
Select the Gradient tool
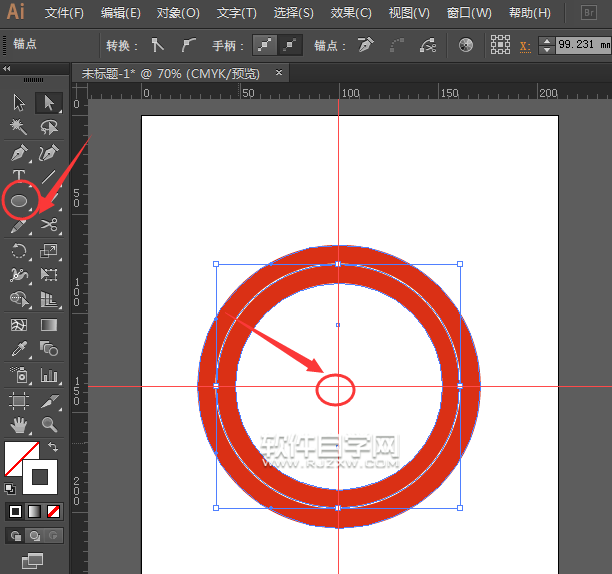pyautogui.click(x=48, y=325)
